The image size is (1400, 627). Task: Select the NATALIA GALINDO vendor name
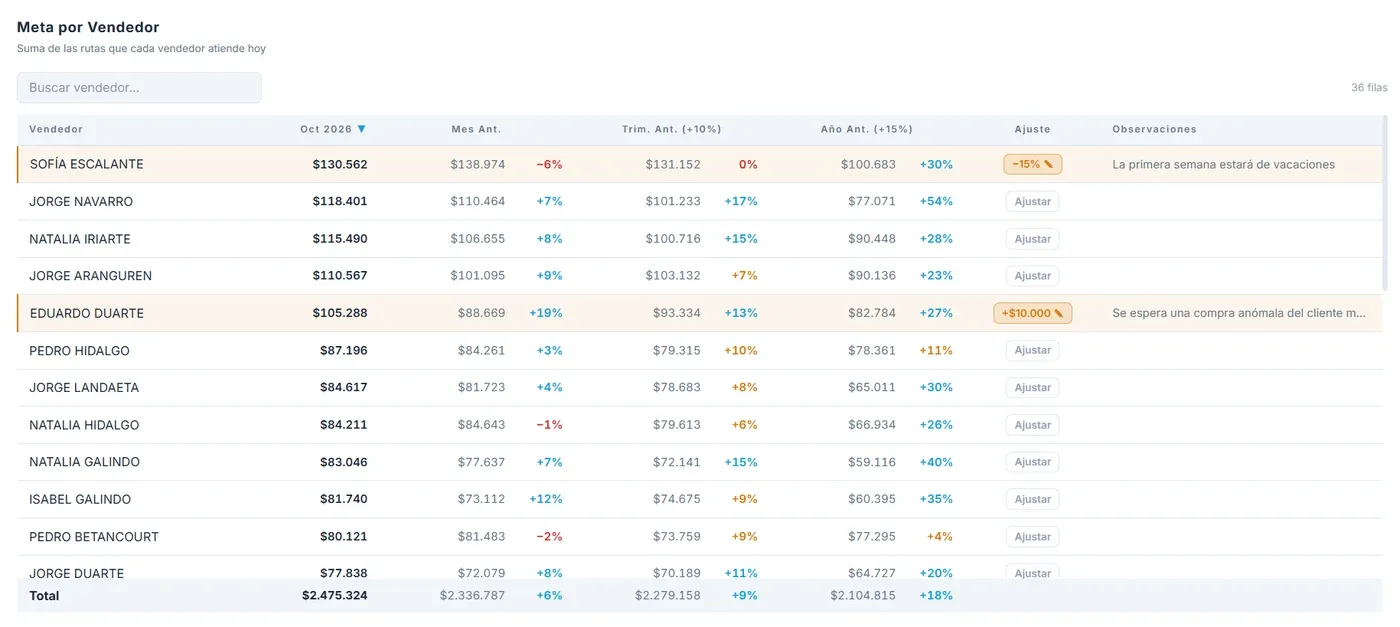click(x=84, y=462)
